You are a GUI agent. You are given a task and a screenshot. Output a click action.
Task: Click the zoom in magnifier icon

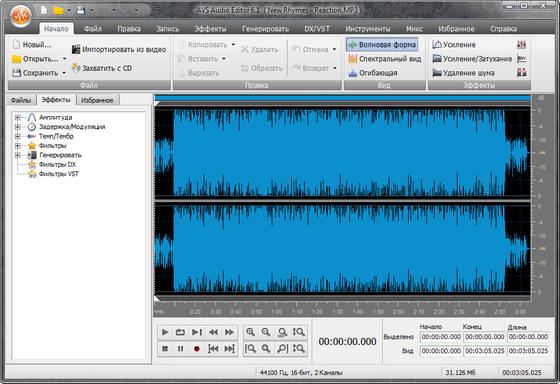[x=250, y=333]
